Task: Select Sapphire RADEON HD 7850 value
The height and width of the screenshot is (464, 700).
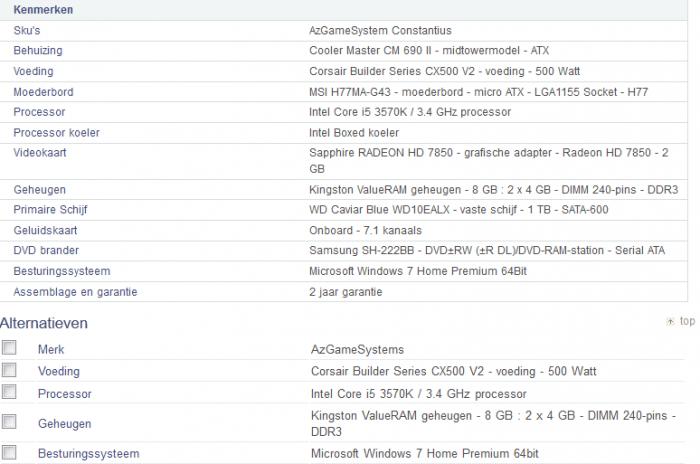Action: coord(489,161)
